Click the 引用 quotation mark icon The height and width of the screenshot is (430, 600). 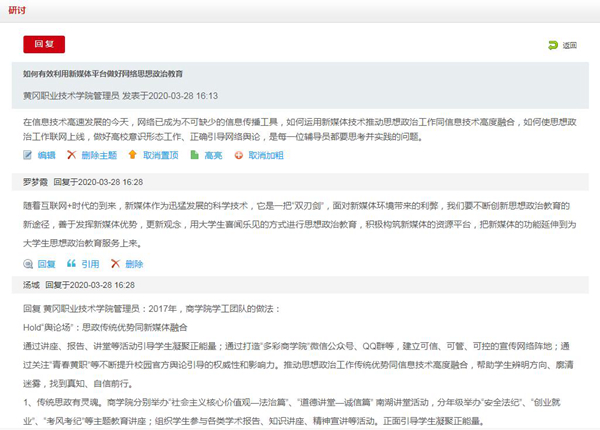(71, 264)
